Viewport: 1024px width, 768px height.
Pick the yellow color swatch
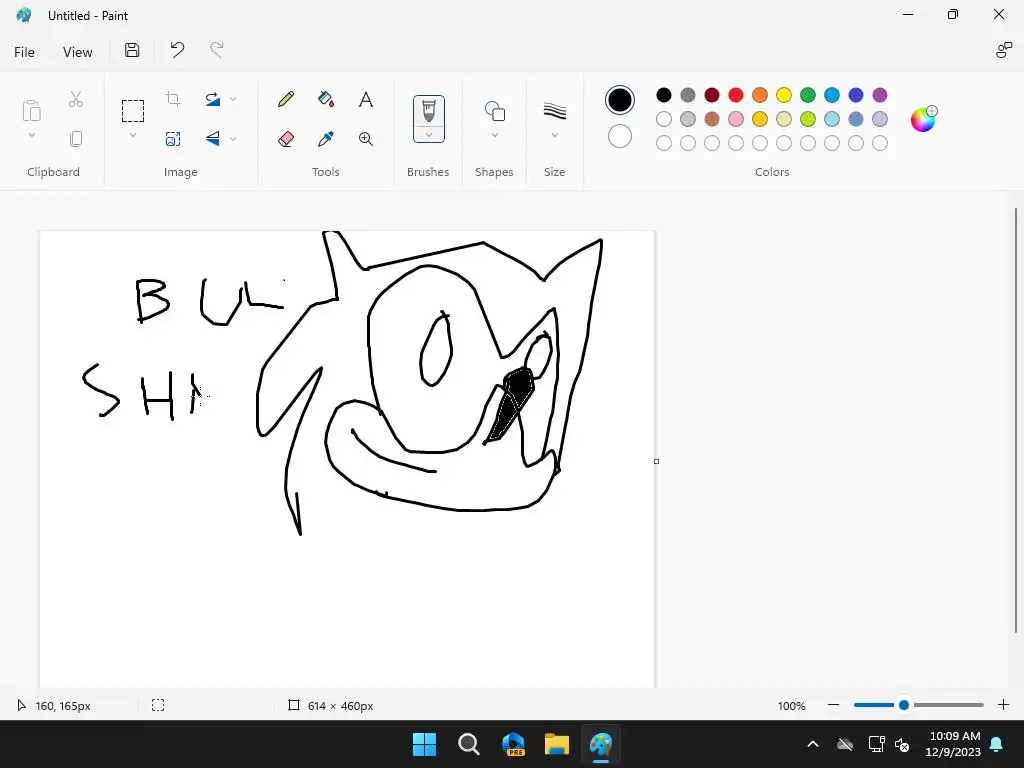[784, 95]
